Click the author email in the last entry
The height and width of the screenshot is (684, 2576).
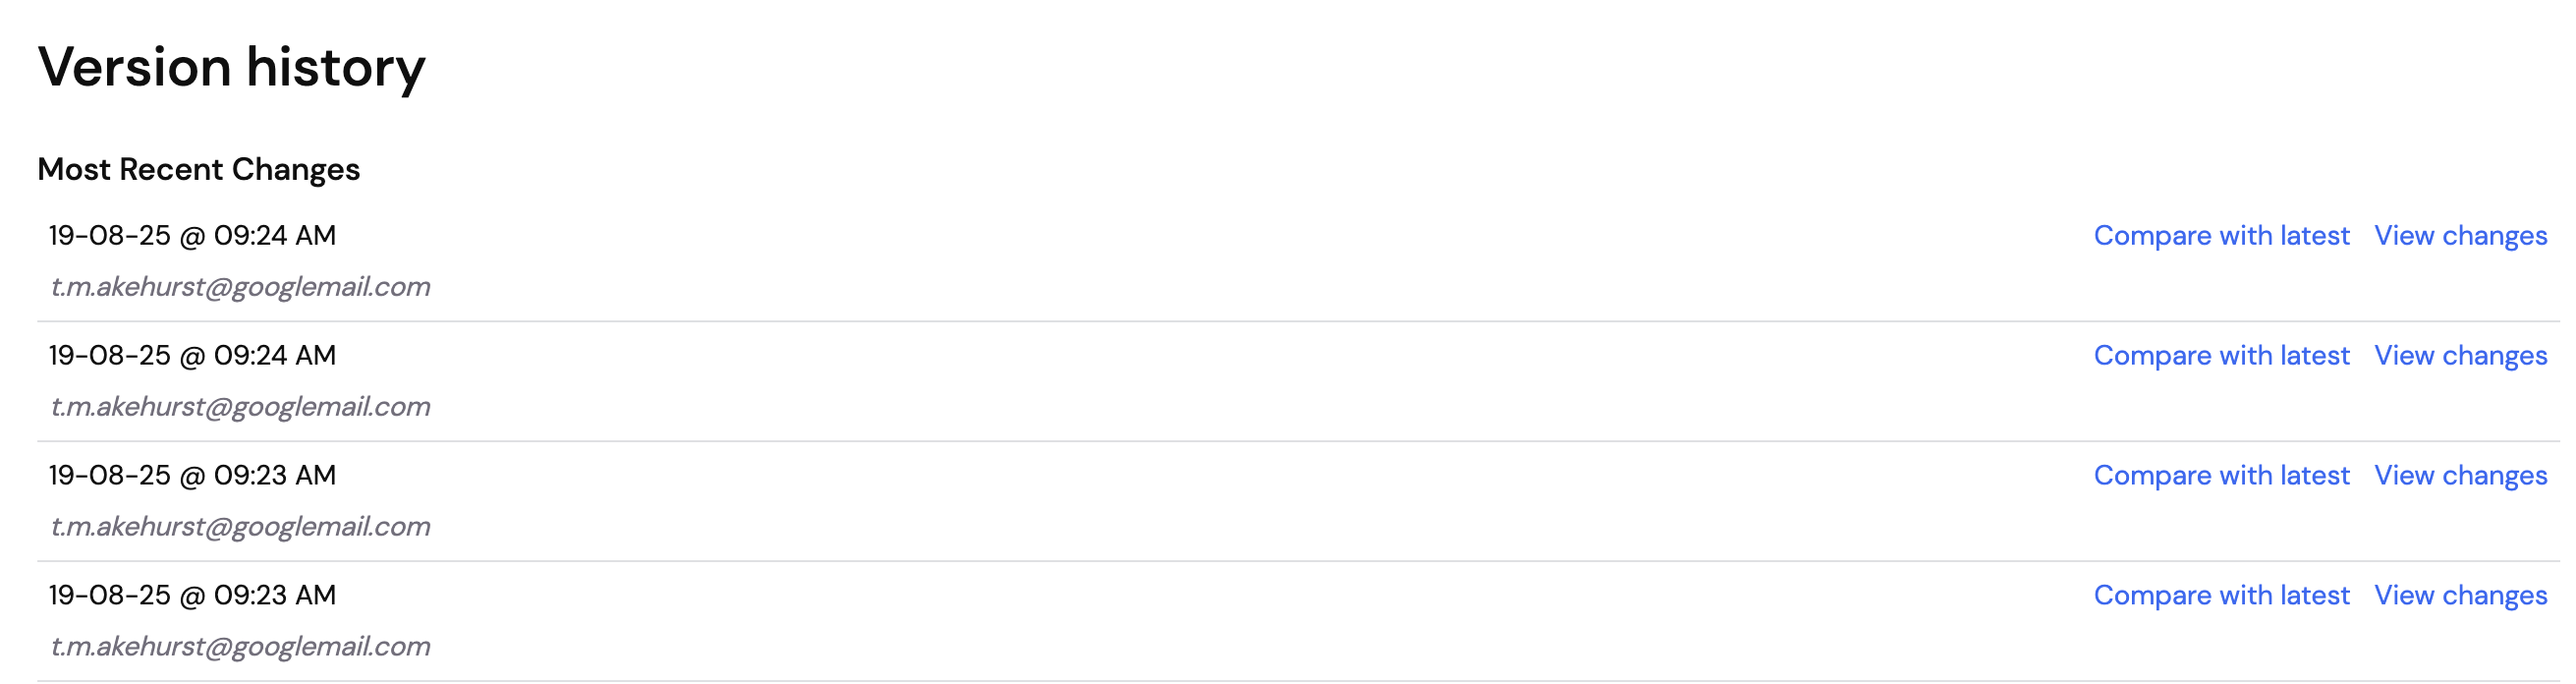(x=241, y=647)
